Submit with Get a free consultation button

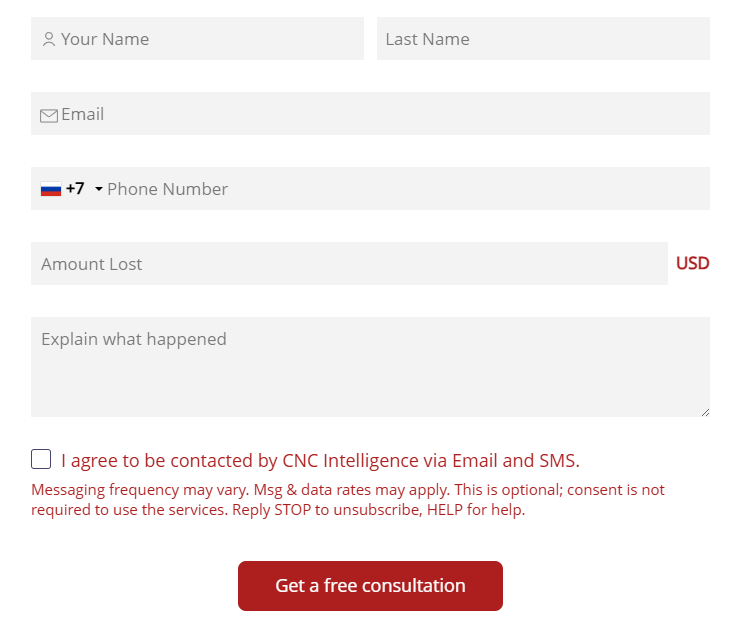pos(370,586)
